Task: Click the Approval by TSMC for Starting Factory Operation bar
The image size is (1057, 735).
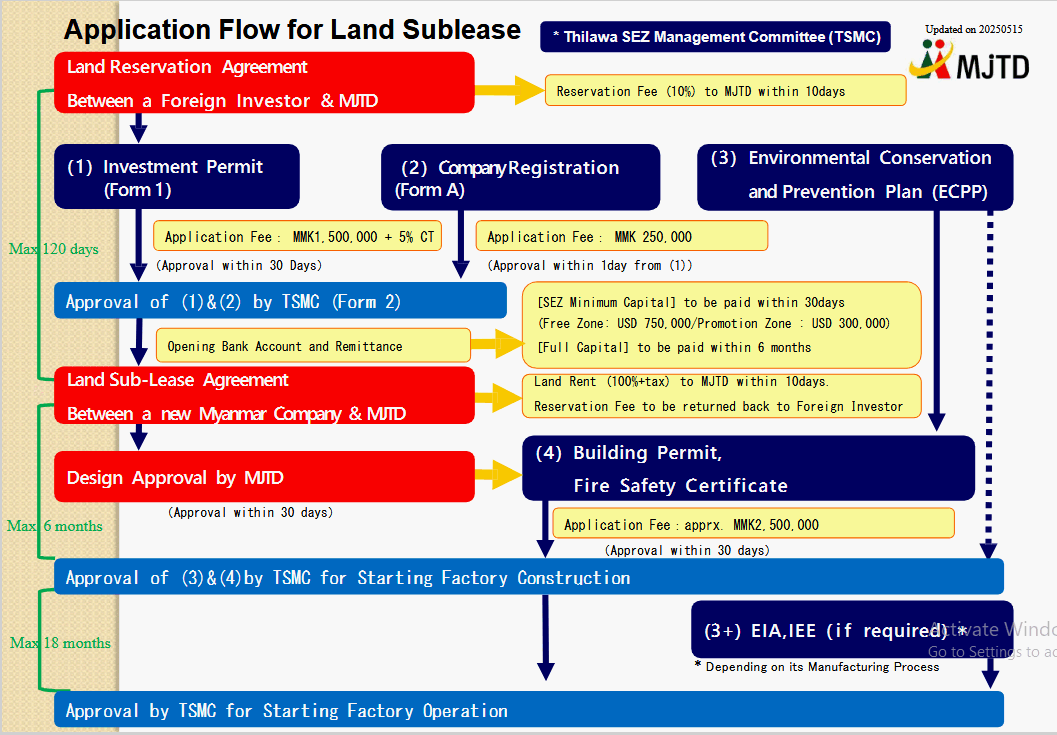Action: tap(529, 710)
